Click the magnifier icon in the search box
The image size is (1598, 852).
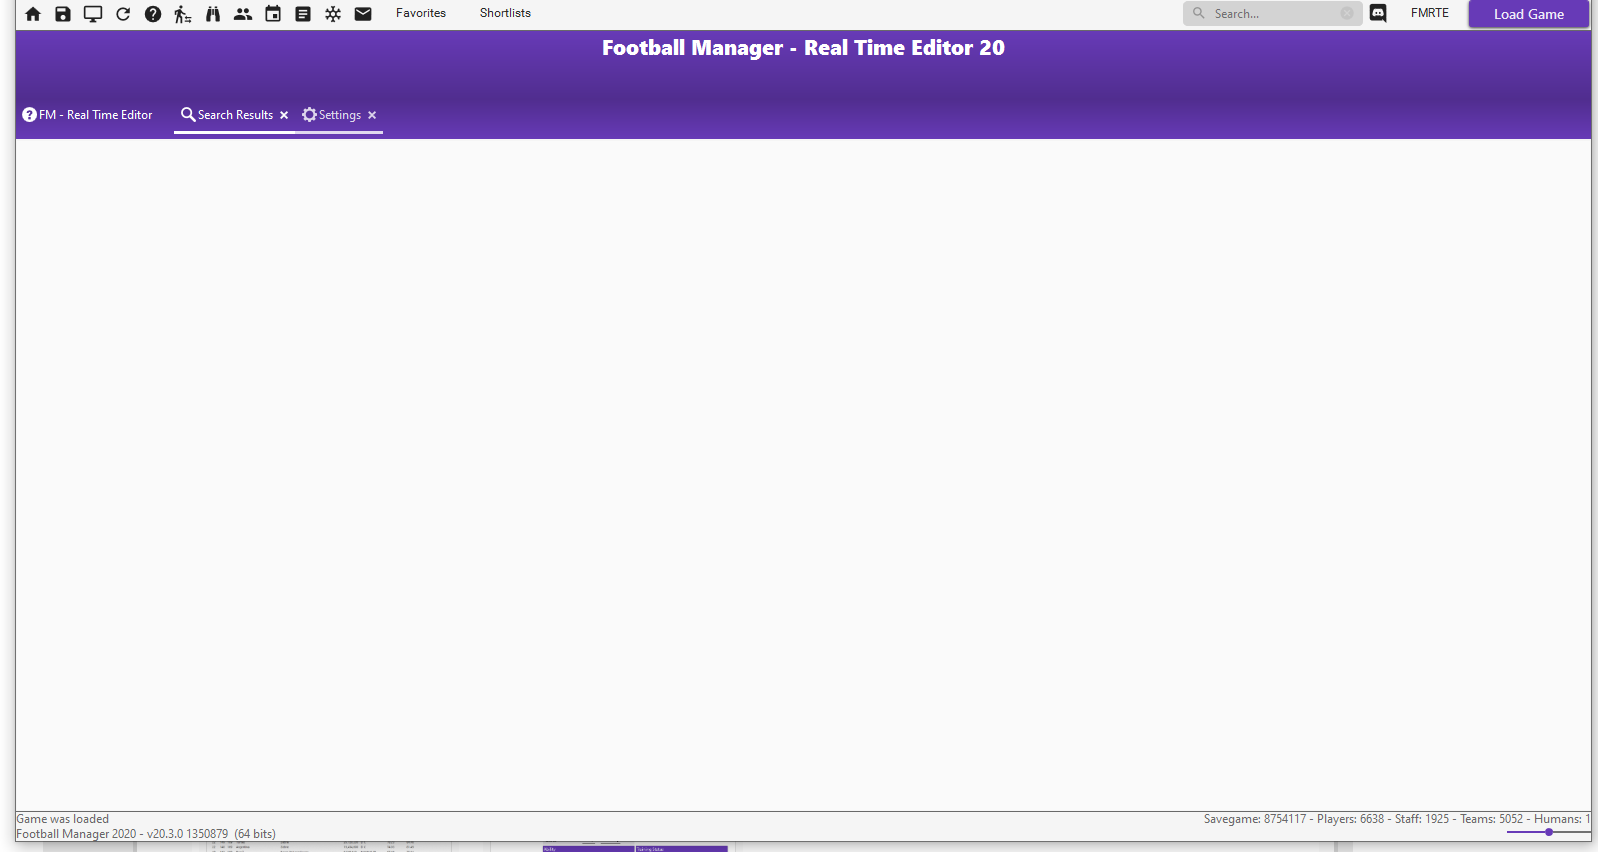(1199, 13)
